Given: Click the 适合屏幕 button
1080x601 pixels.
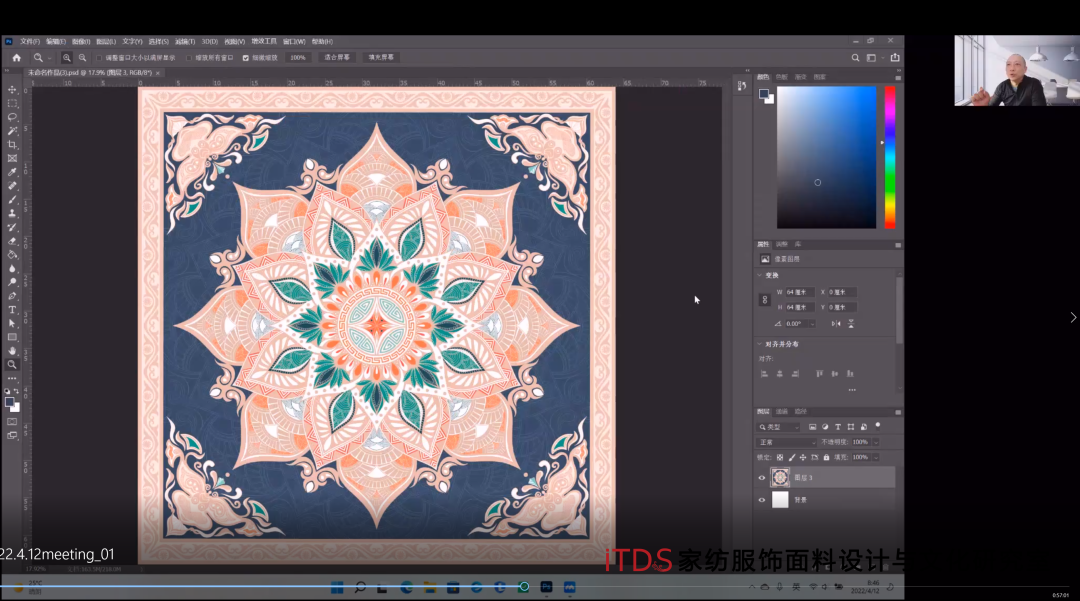Looking at the screenshot, I should point(337,58).
